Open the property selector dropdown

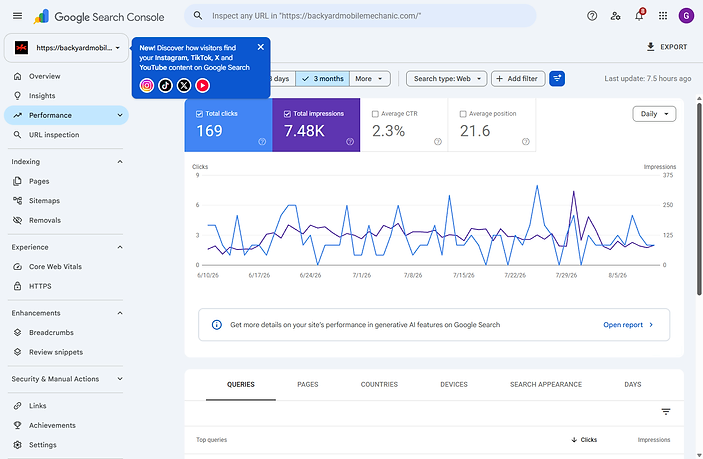pyautogui.click(x=66, y=48)
